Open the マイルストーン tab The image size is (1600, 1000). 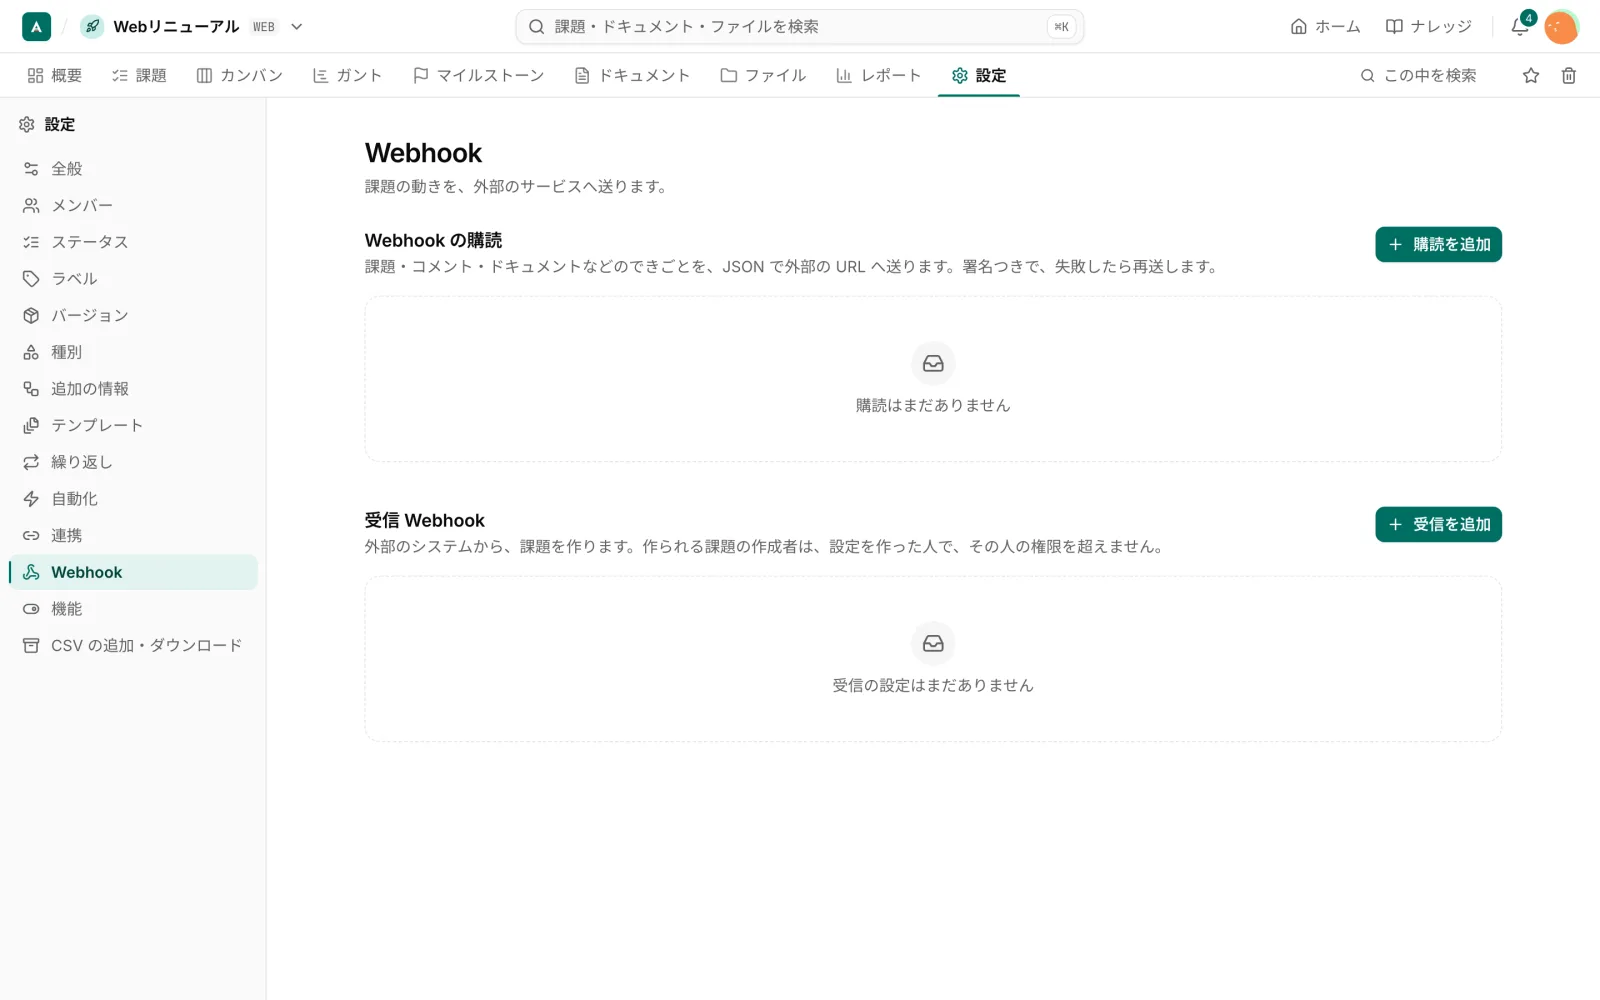pos(479,75)
